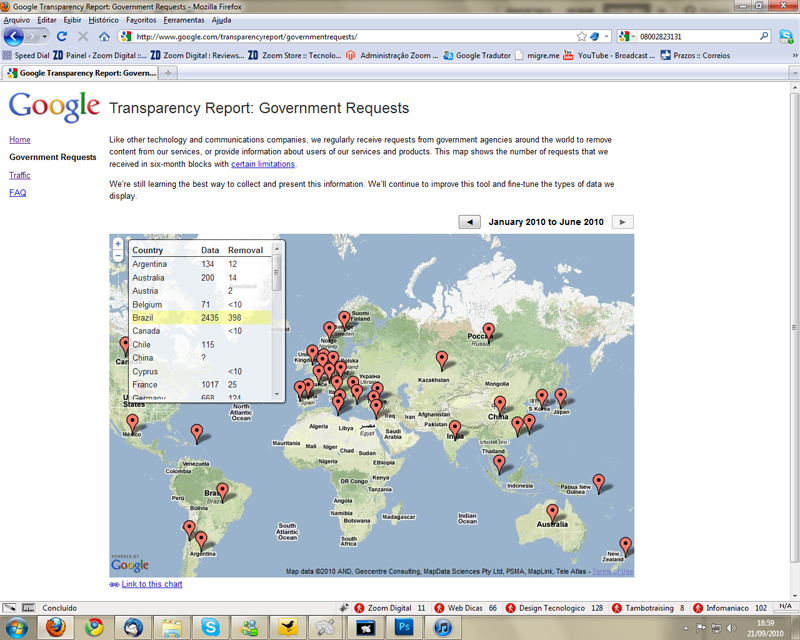This screenshot has height=640, width=800.
Task: Open the Painel Zoom Digital bookmark
Action: (99, 56)
